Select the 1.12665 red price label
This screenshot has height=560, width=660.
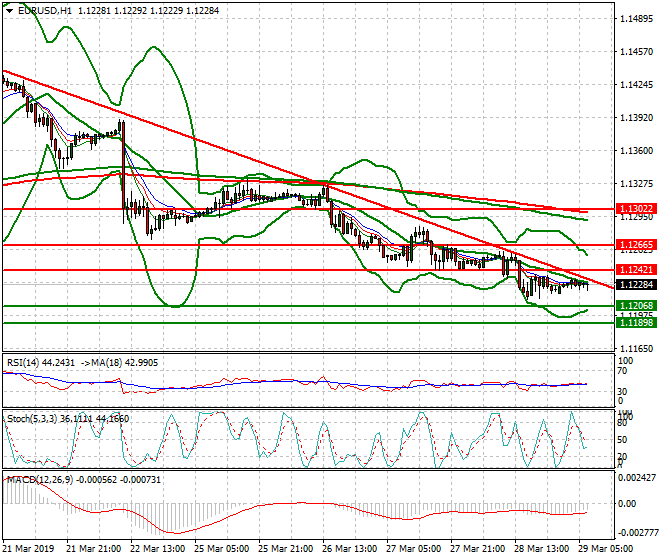(x=636, y=245)
